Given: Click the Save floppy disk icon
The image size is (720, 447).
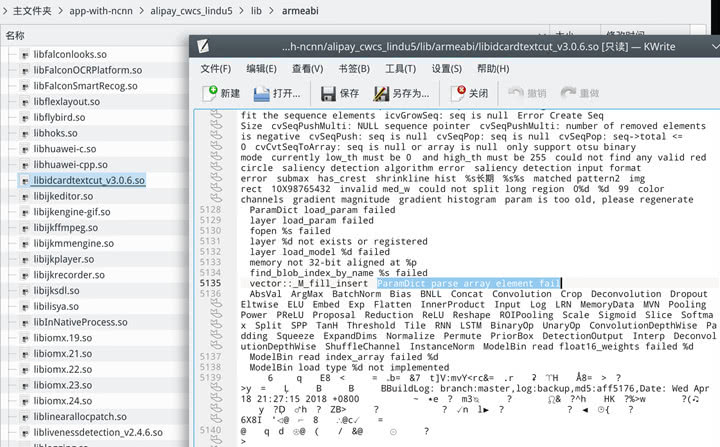Looking at the screenshot, I should tap(328, 94).
